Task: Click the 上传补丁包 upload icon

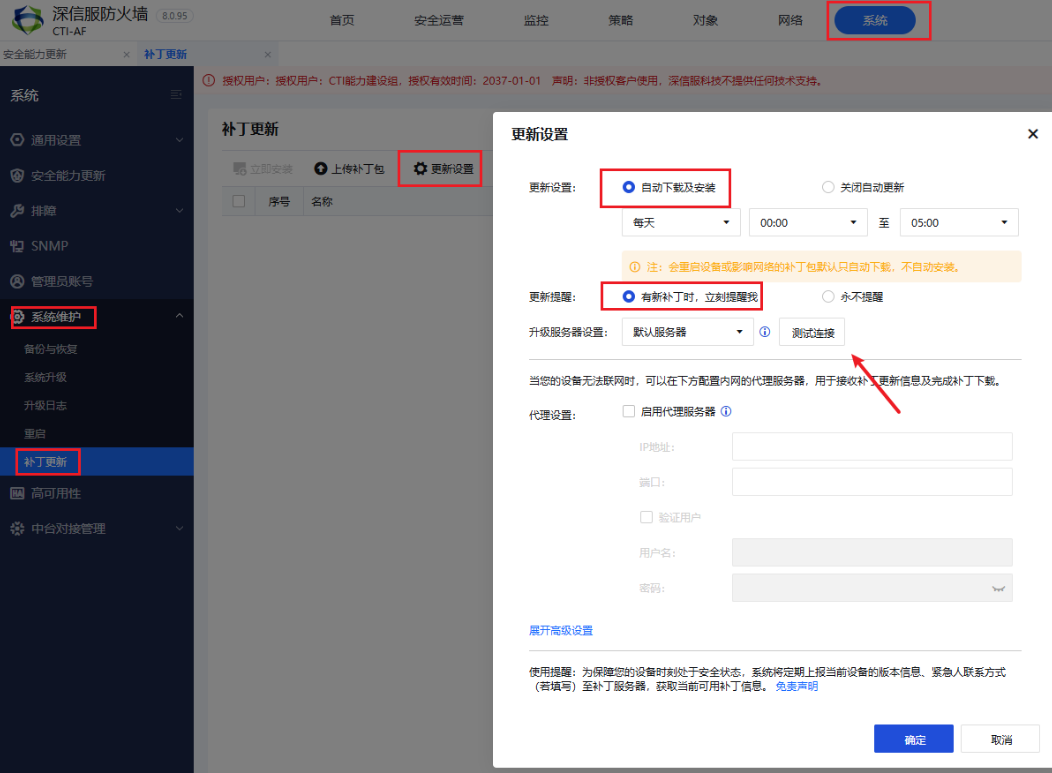Action: coord(321,169)
